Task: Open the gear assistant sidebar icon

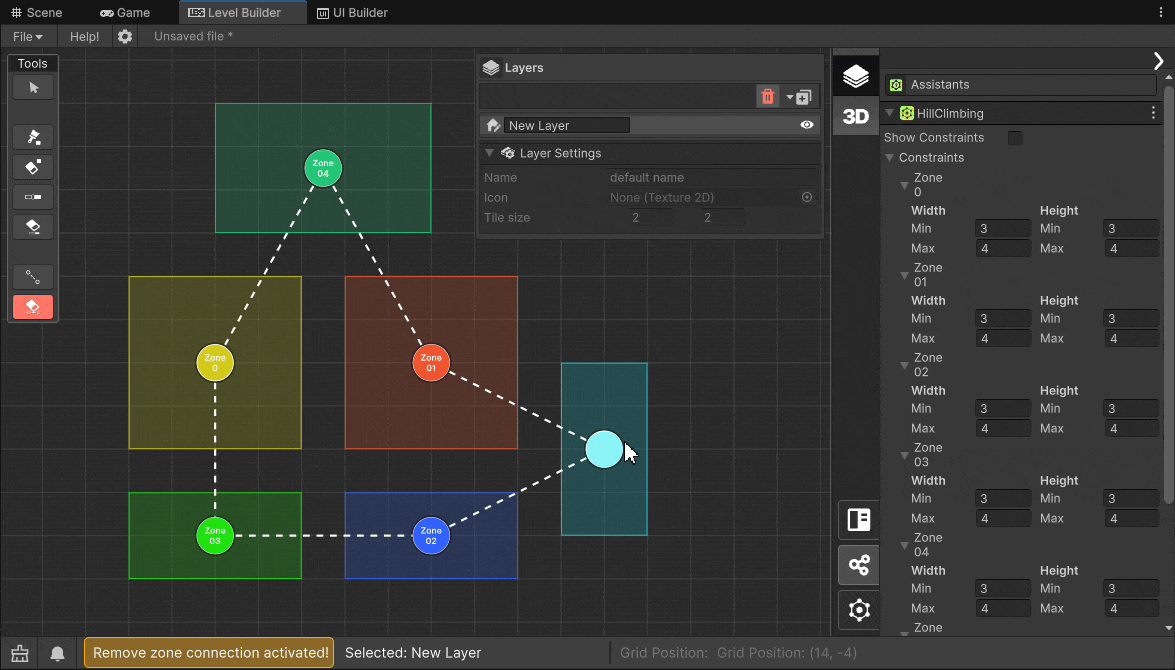Action: tap(859, 610)
